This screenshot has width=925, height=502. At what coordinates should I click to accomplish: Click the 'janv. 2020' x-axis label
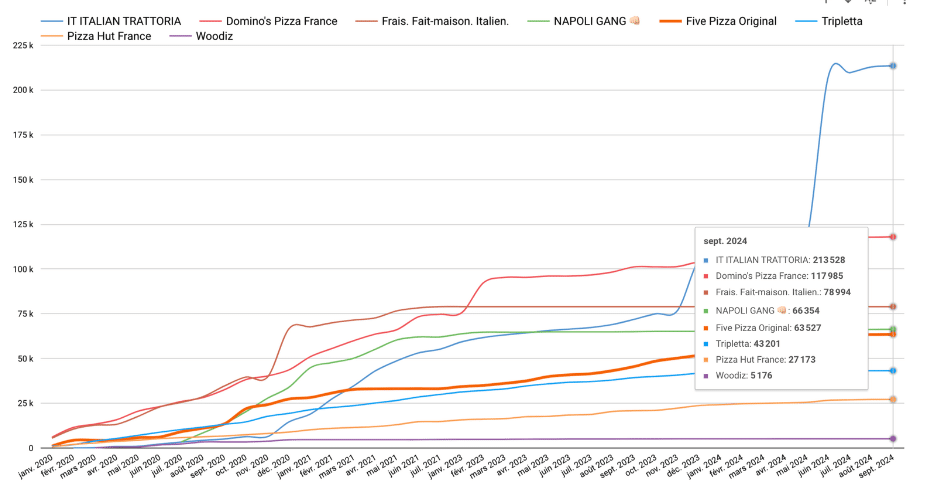tap(37, 466)
